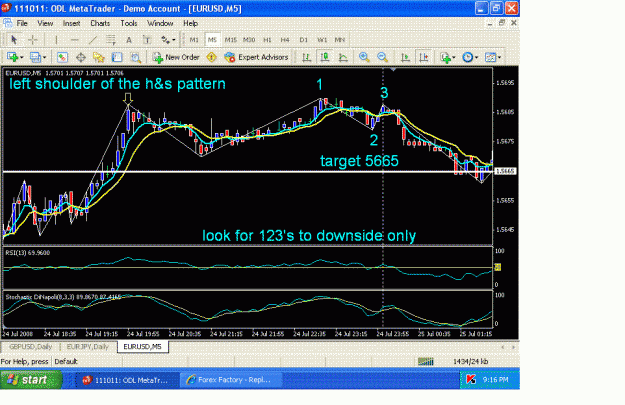Toggle the Navigator window icon
The height and width of the screenshot is (405, 625).
pos(98,57)
